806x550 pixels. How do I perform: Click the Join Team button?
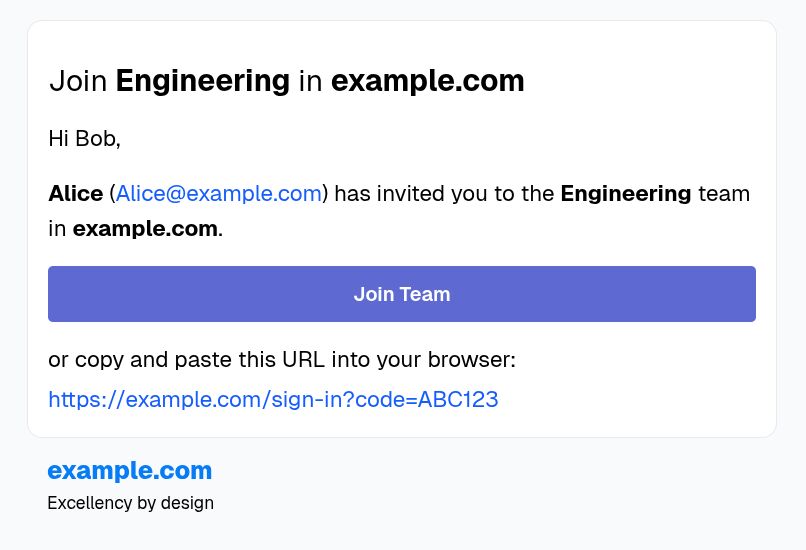point(402,294)
